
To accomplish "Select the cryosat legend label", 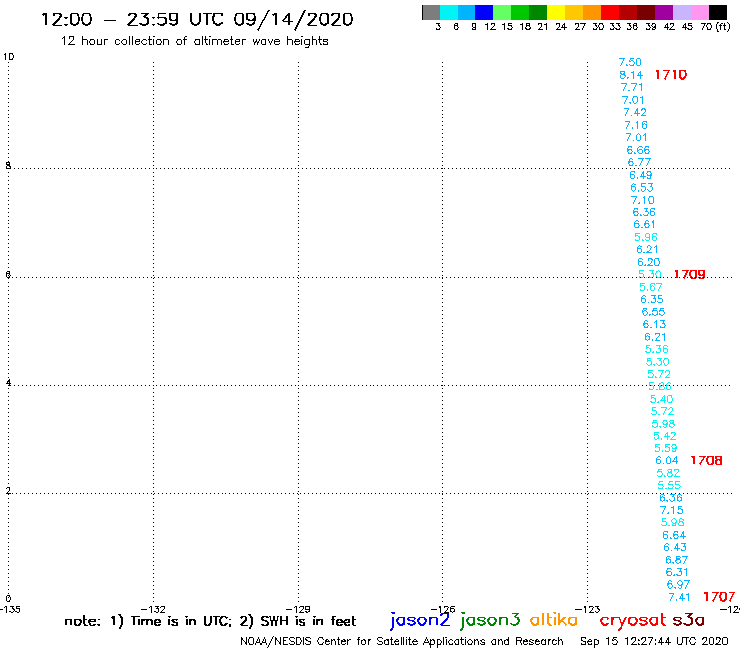I will point(633,621).
